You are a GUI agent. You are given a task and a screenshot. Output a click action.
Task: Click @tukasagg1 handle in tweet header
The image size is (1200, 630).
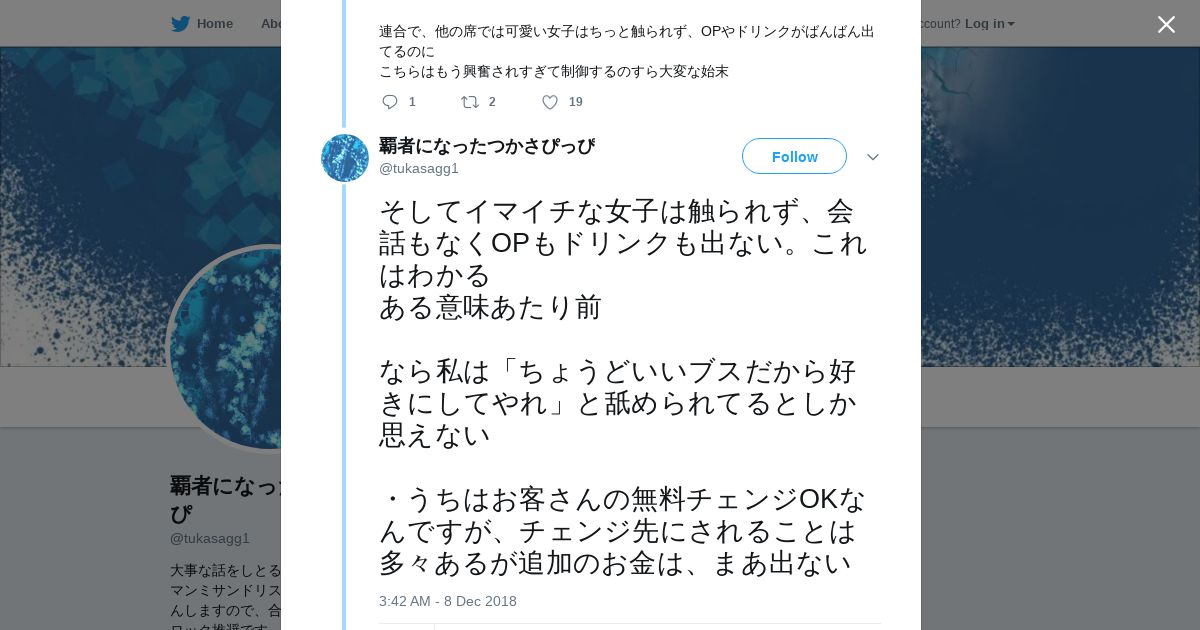click(419, 168)
